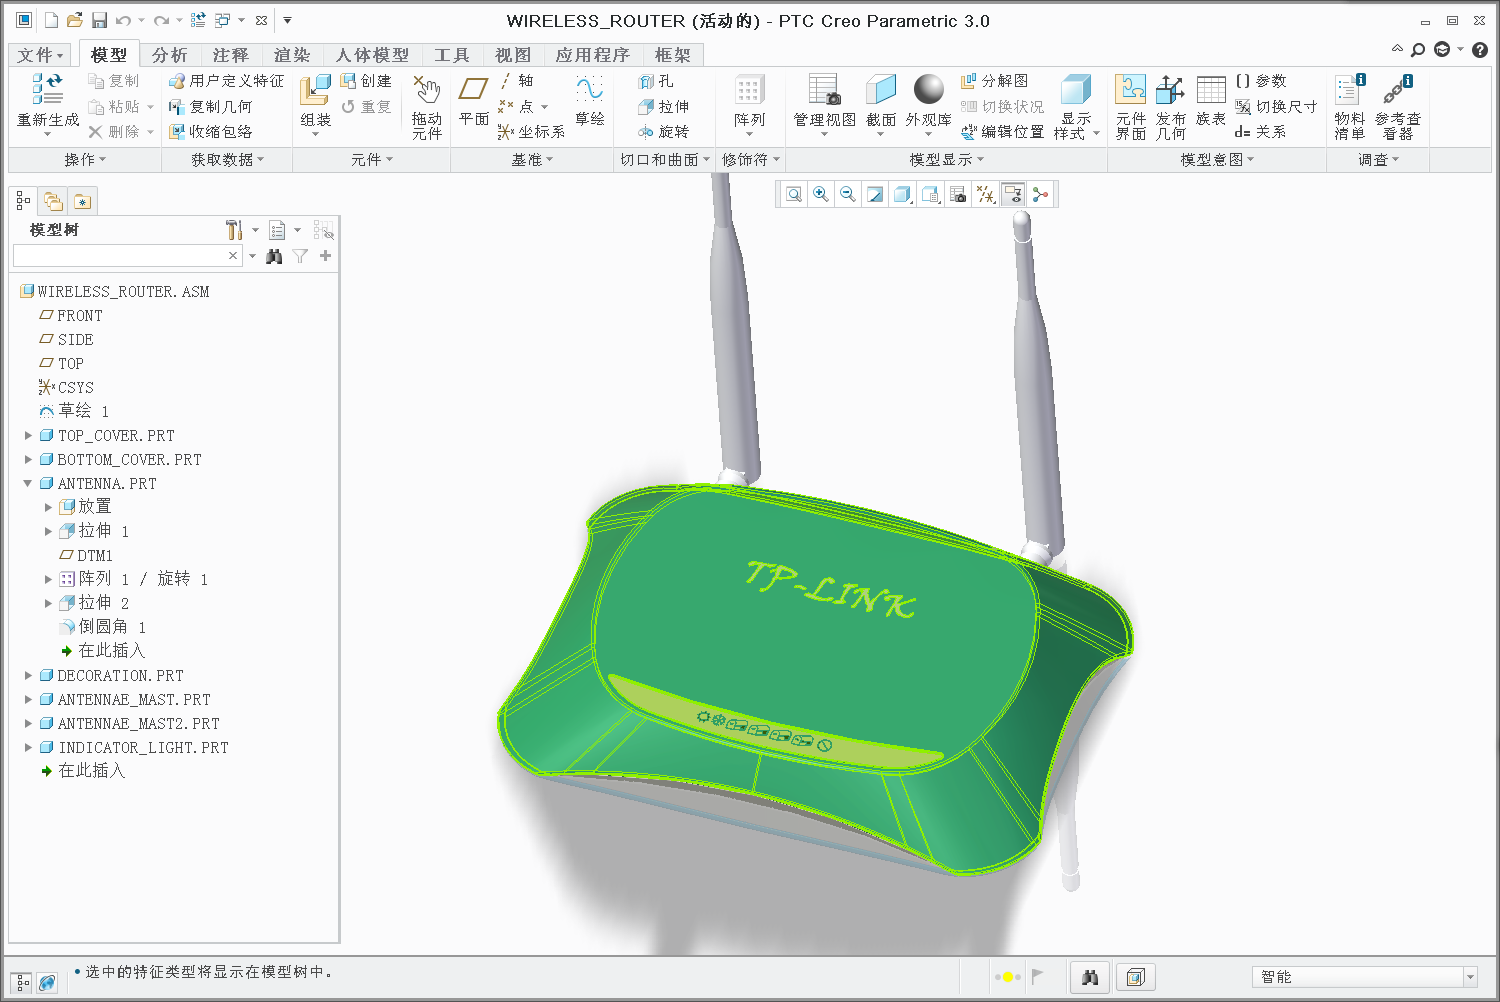The image size is (1500, 1002).
Task: Switch to the 渲染 ribbon tab
Action: coord(292,55)
